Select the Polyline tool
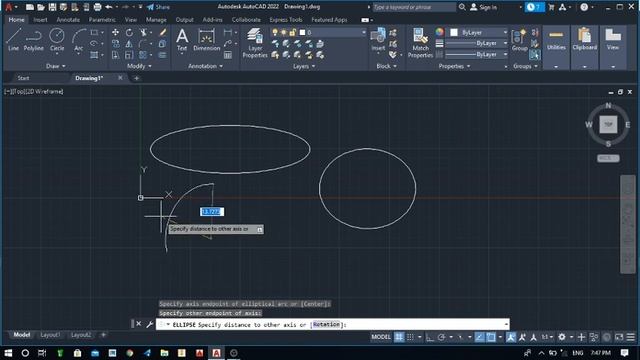Image resolution: width=640 pixels, height=360 pixels. pyautogui.click(x=33, y=40)
